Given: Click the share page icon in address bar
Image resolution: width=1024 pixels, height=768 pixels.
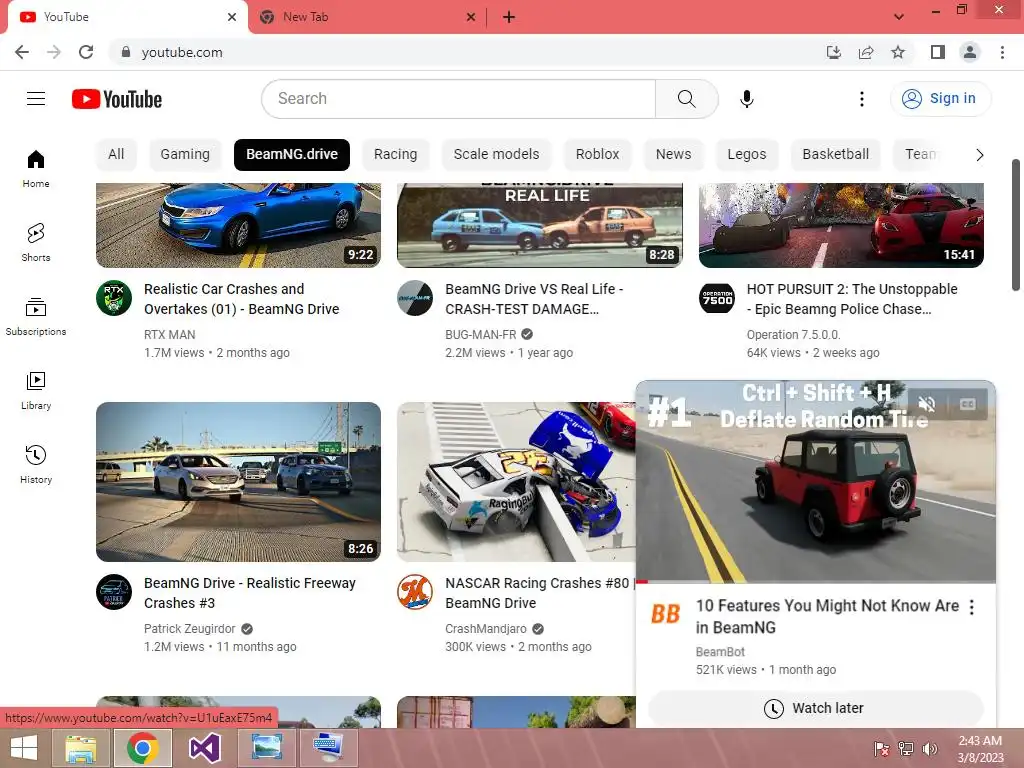Looking at the screenshot, I should click(x=866, y=52).
